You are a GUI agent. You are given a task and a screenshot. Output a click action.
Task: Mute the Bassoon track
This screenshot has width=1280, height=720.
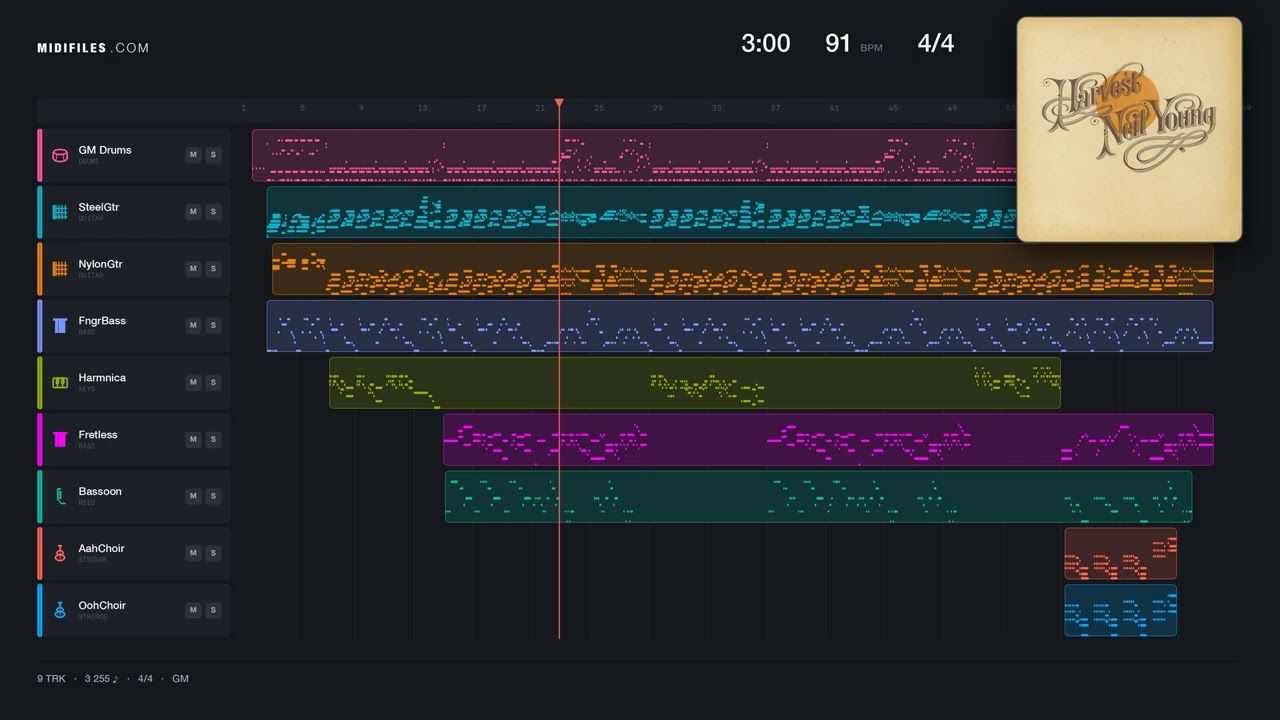(x=193, y=496)
